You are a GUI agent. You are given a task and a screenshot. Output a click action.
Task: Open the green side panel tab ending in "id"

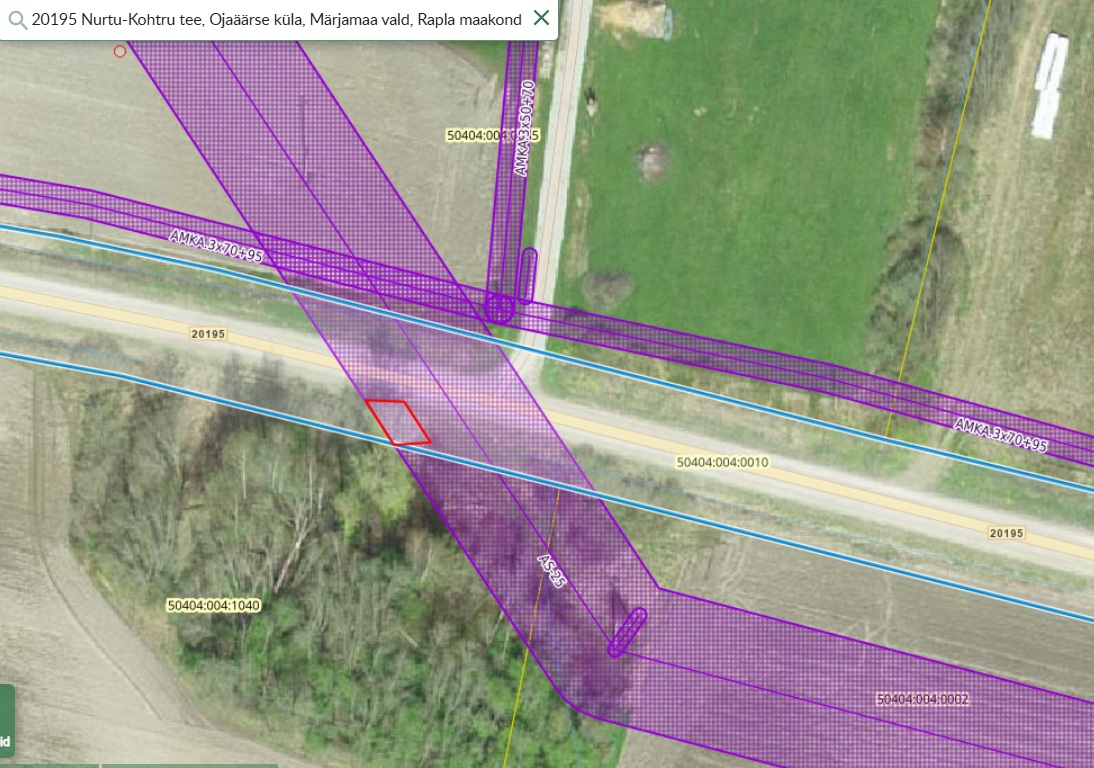6,720
